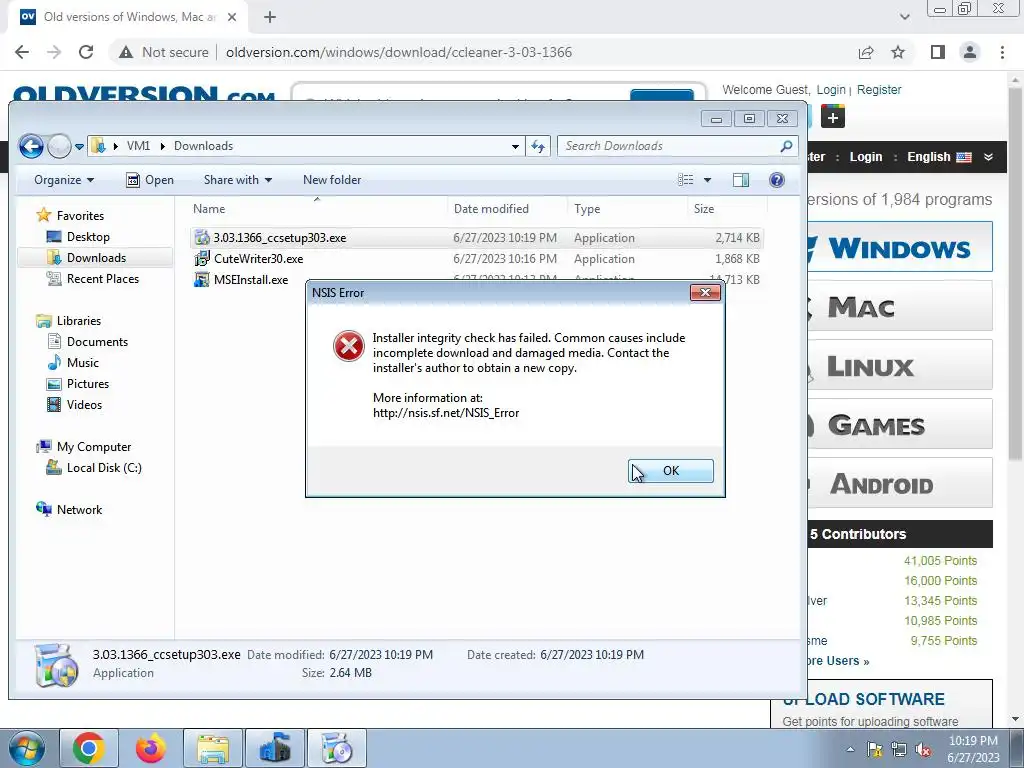Viewport: 1024px width, 768px height.
Task: Go back in the Explorer window
Action: [31, 146]
